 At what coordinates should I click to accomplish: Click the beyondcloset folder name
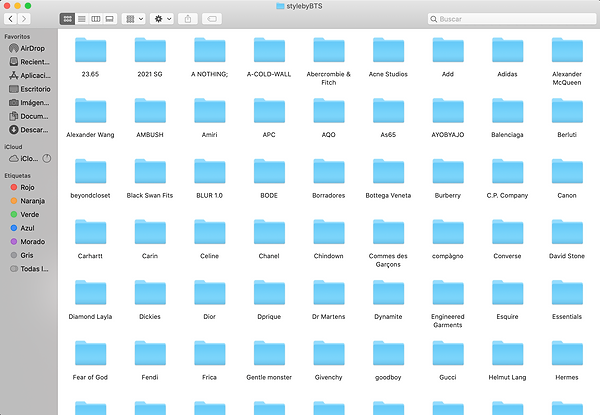(x=90, y=195)
